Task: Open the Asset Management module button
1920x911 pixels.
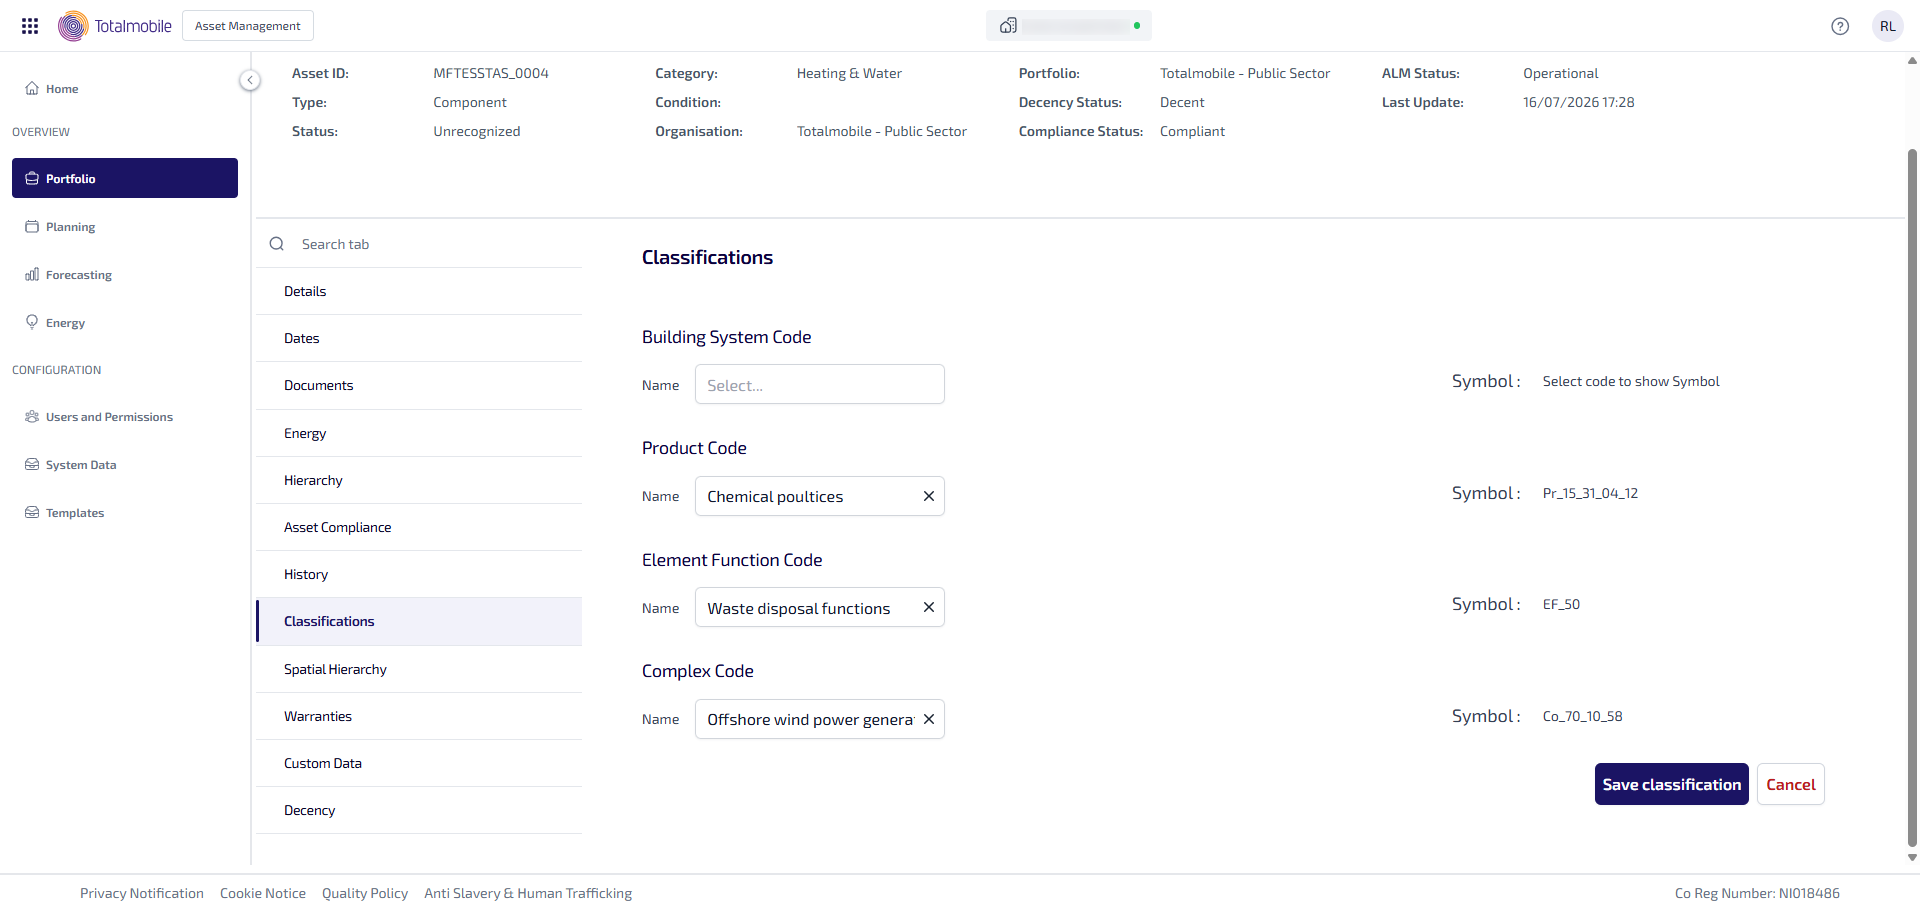Action: tap(248, 26)
